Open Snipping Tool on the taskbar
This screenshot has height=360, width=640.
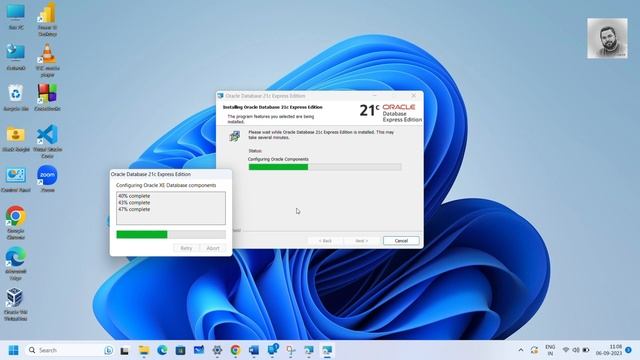291,350
